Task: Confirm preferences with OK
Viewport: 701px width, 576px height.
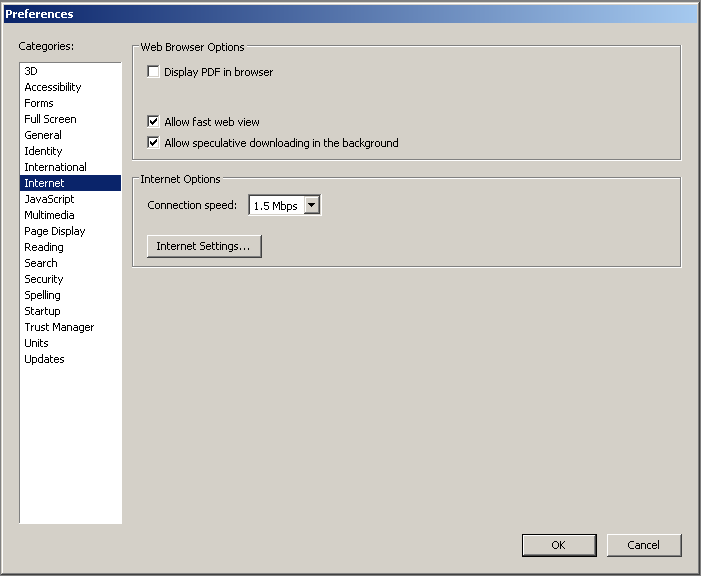Action: tap(559, 545)
